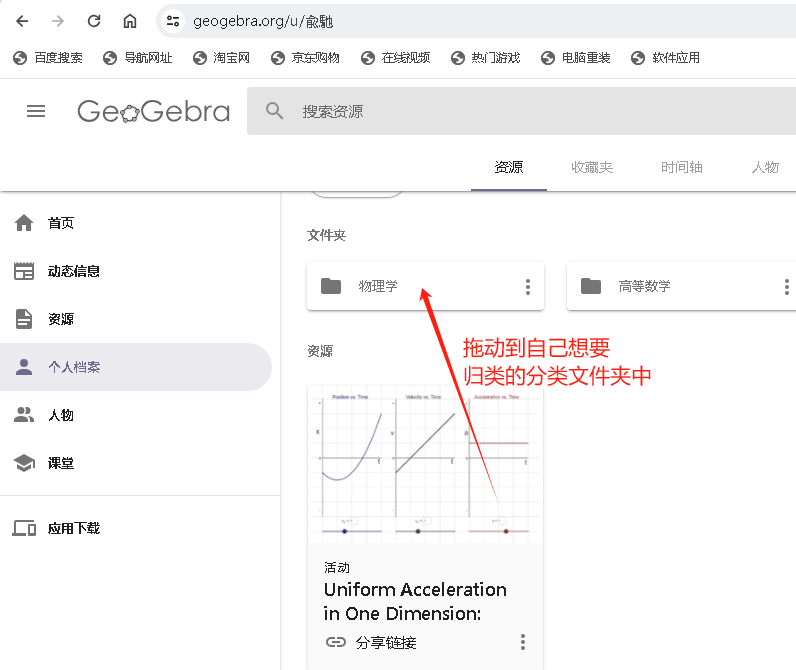The width and height of the screenshot is (796, 670).
Task: Click the document icon beside 资源
Action: (24, 319)
